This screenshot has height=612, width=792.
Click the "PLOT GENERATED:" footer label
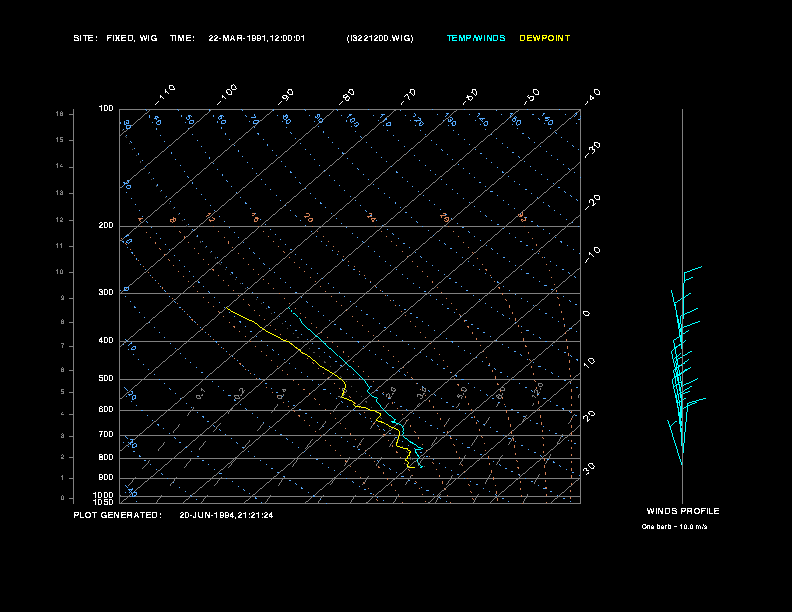118,515
